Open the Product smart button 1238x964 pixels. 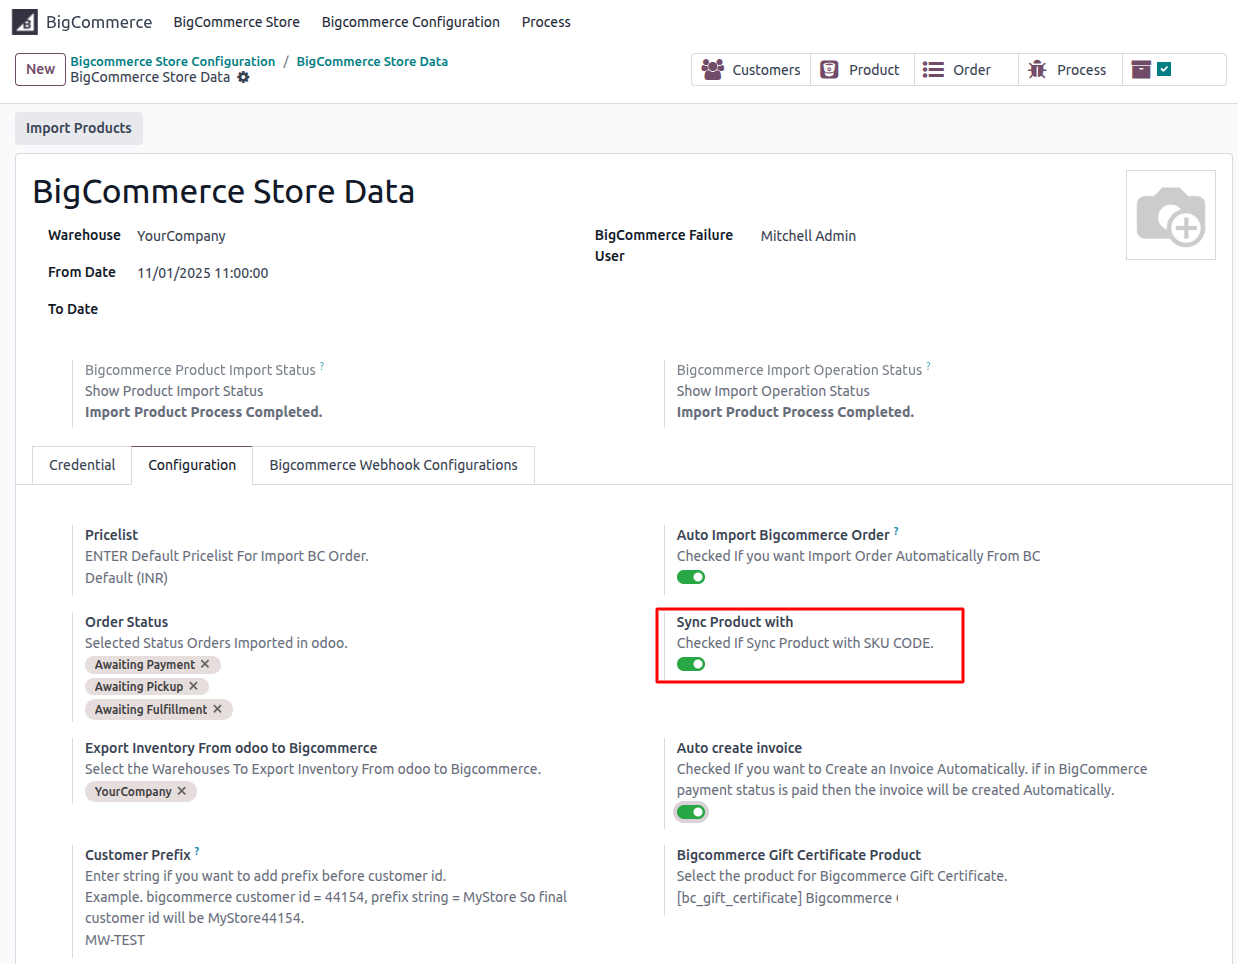[x=862, y=70]
